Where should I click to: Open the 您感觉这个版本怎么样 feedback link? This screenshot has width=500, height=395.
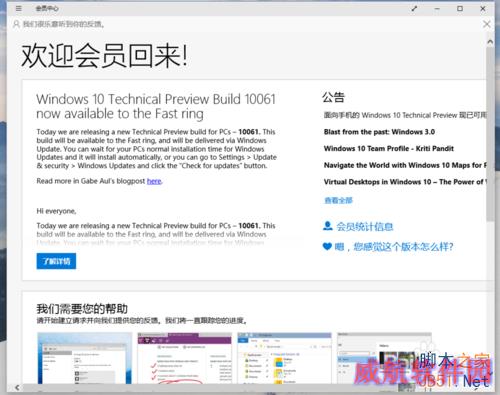(x=394, y=247)
